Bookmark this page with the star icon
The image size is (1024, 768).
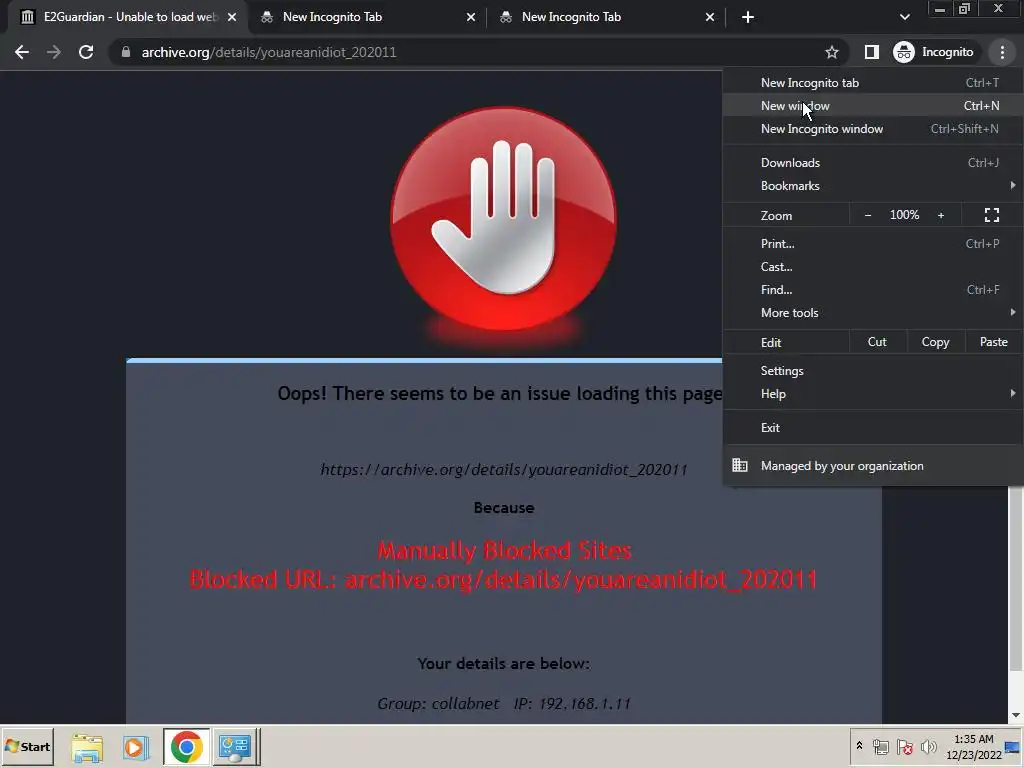831,52
